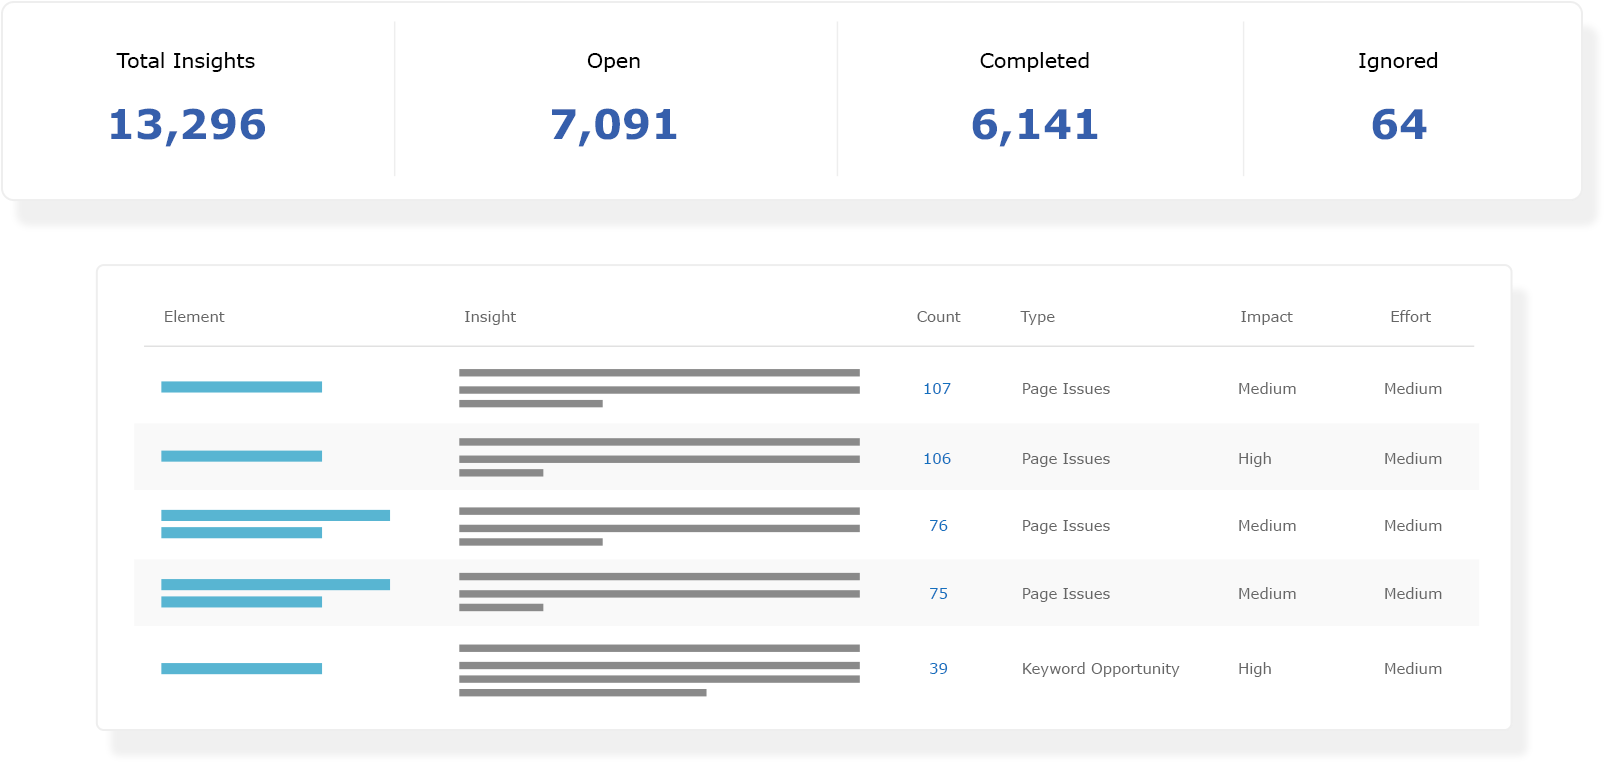Click the Effort column header

pyautogui.click(x=1410, y=317)
